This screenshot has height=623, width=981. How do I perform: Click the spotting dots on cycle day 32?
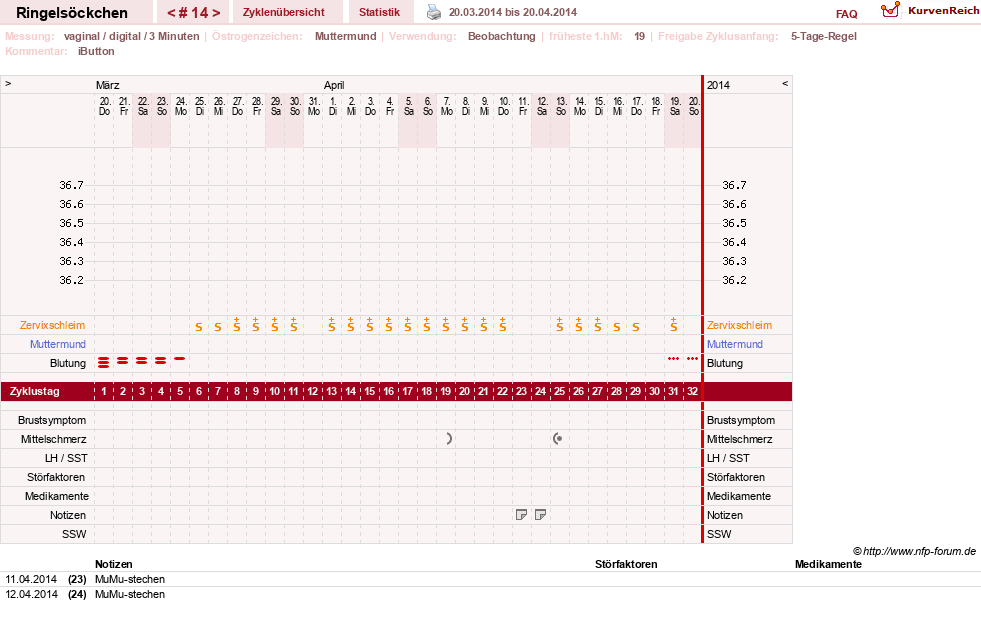point(692,358)
